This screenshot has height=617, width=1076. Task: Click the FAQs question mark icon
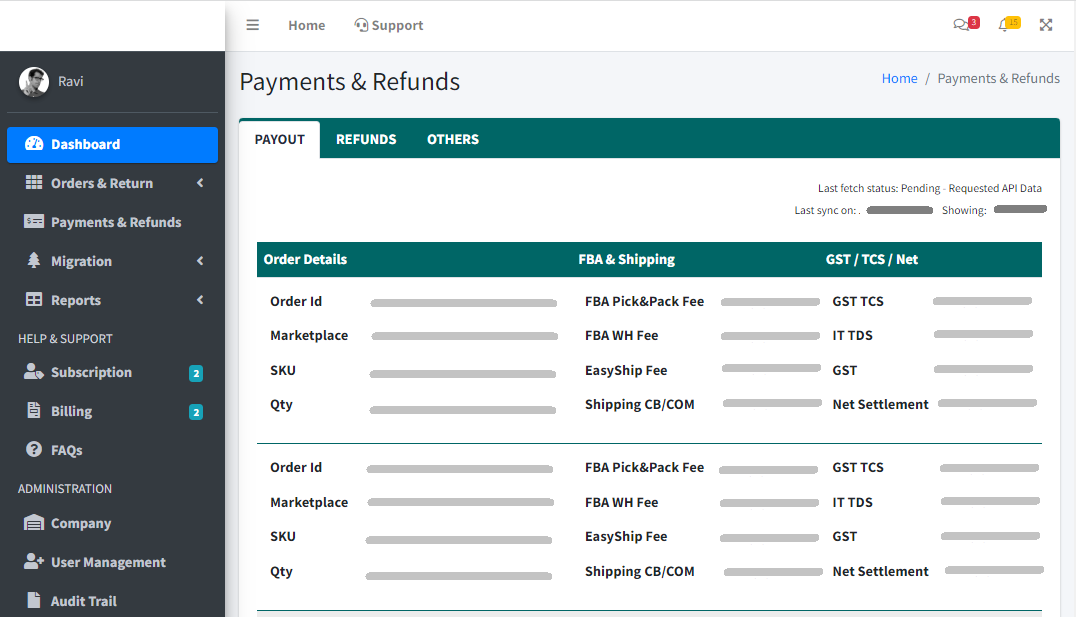coord(34,450)
